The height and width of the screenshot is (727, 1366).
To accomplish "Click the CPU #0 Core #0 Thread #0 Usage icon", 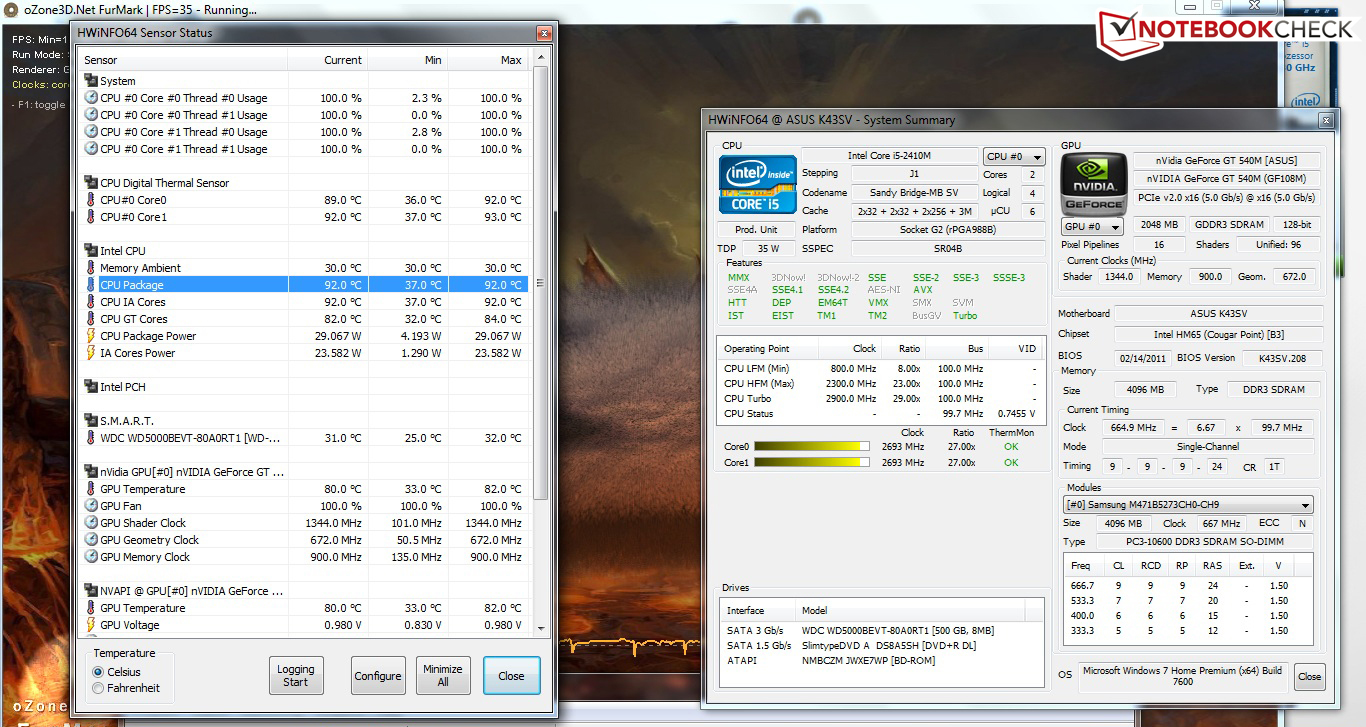I will point(91,98).
